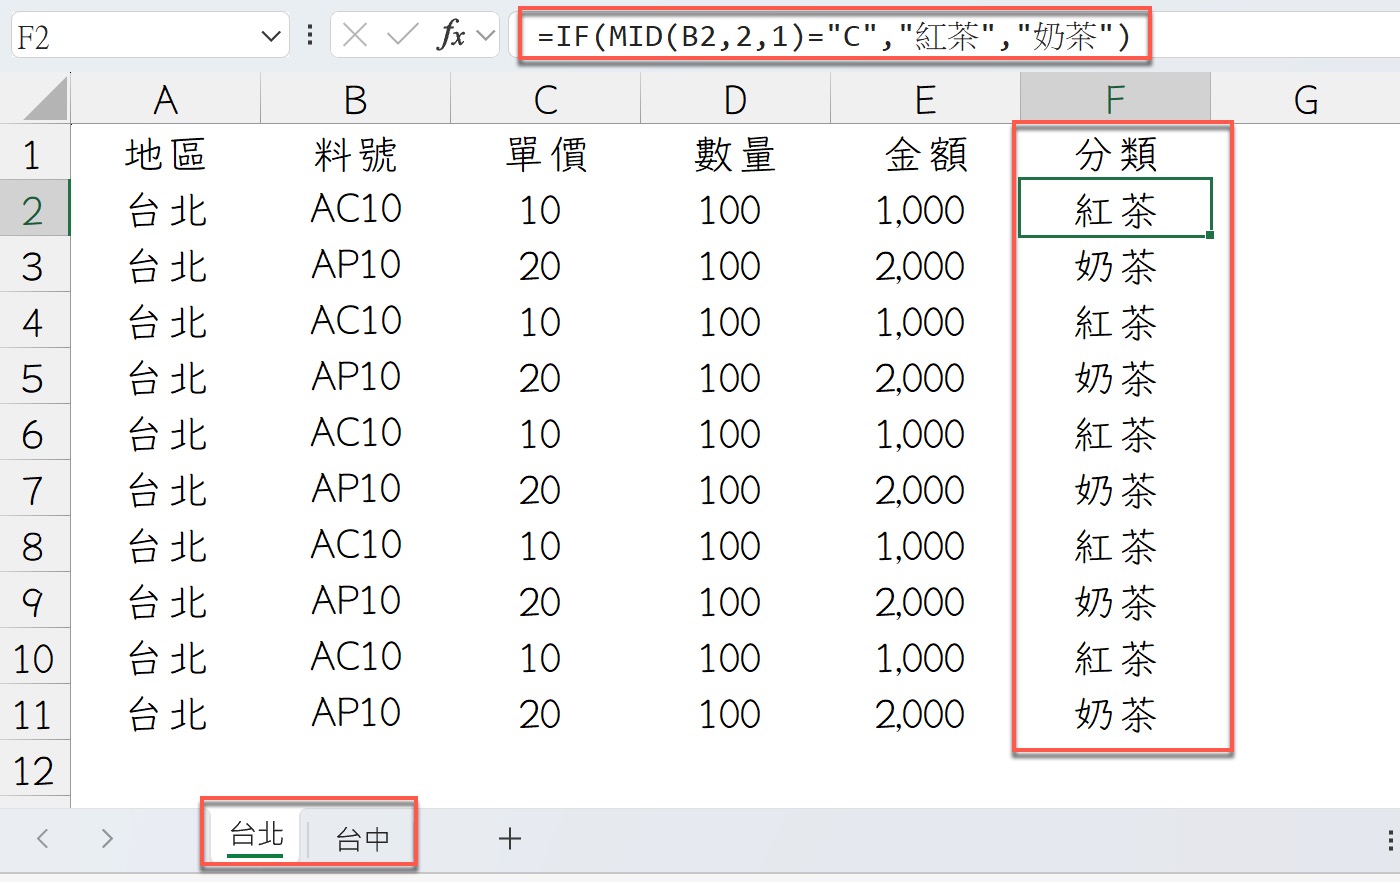Click the next sheet navigation arrow
The width and height of the screenshot is (1400, 882).
[x=105, y=839]
